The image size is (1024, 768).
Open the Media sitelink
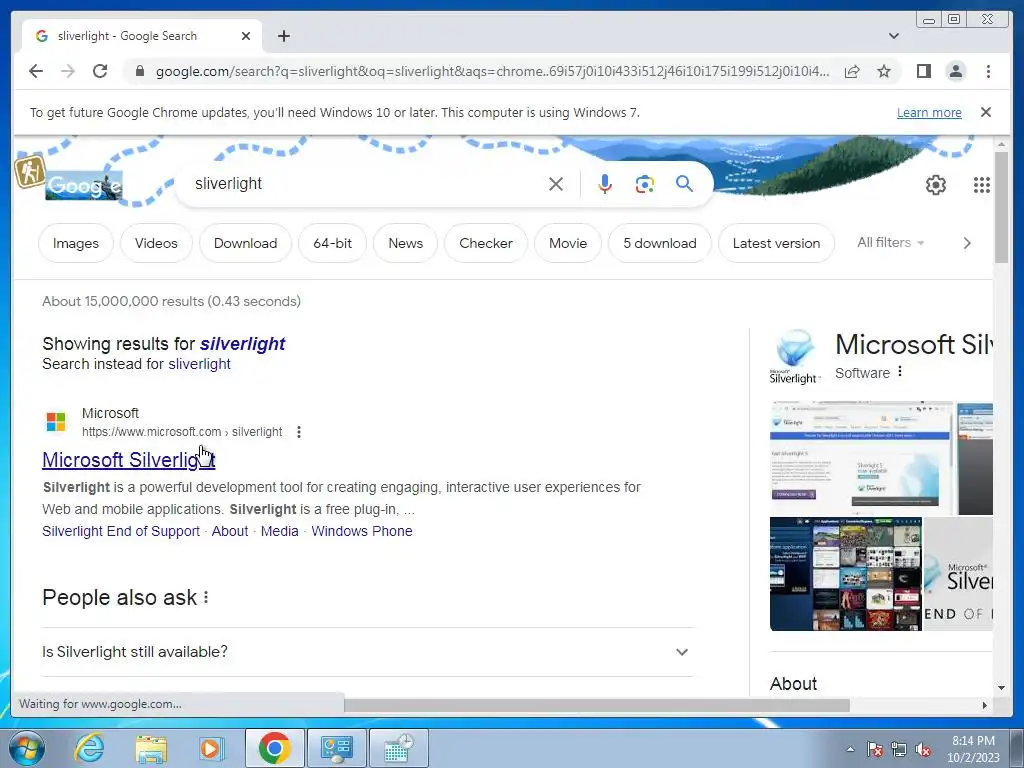(x=280, y=531)
